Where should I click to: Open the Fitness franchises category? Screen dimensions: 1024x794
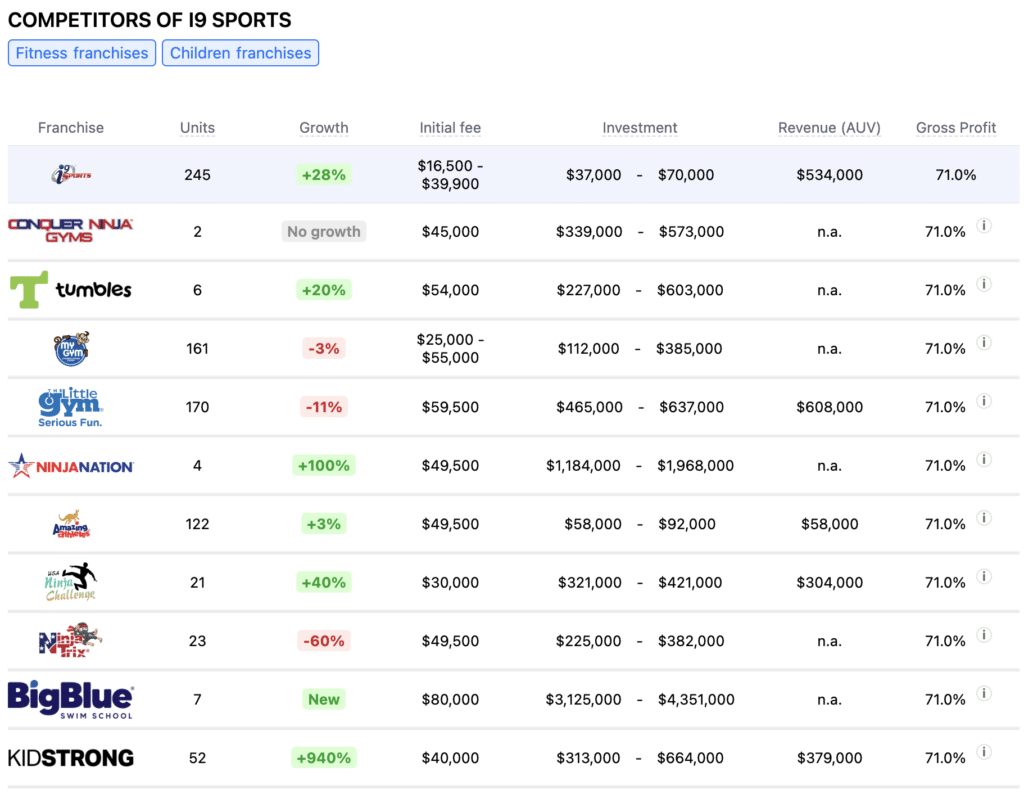coord(82,53)
